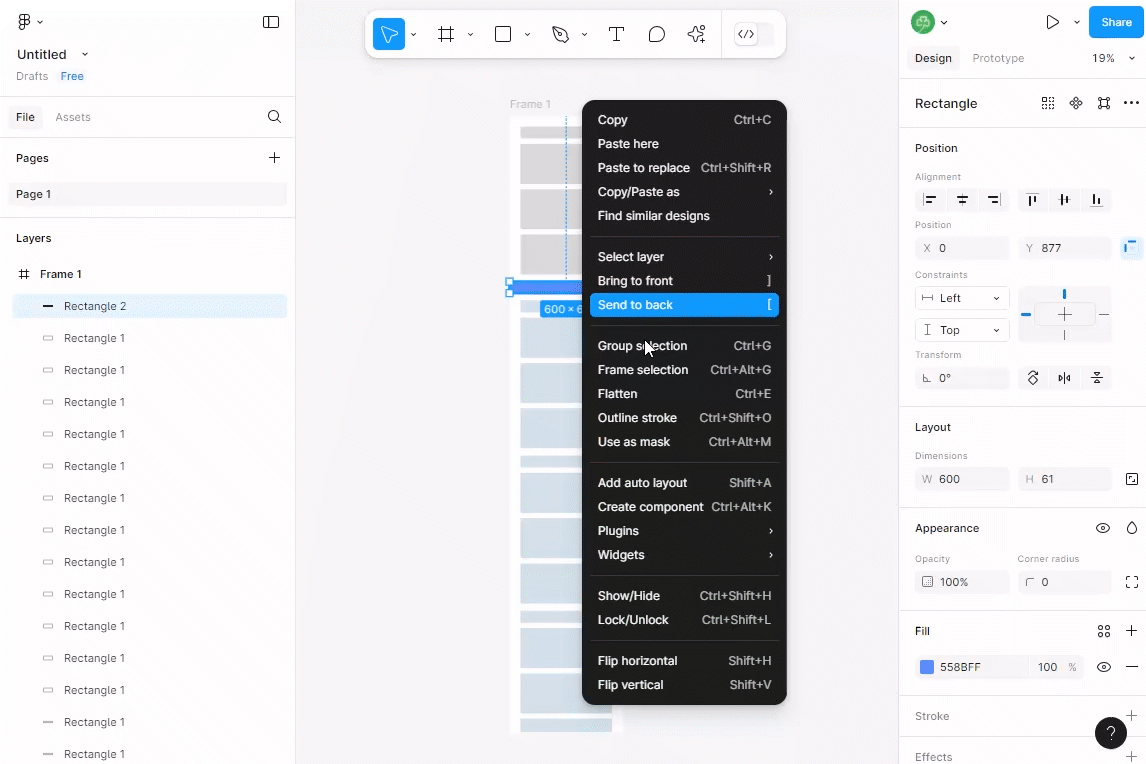Add a fill with plus icon
Viewport: 1146px width, 764px height.
tap(1131, 631)
